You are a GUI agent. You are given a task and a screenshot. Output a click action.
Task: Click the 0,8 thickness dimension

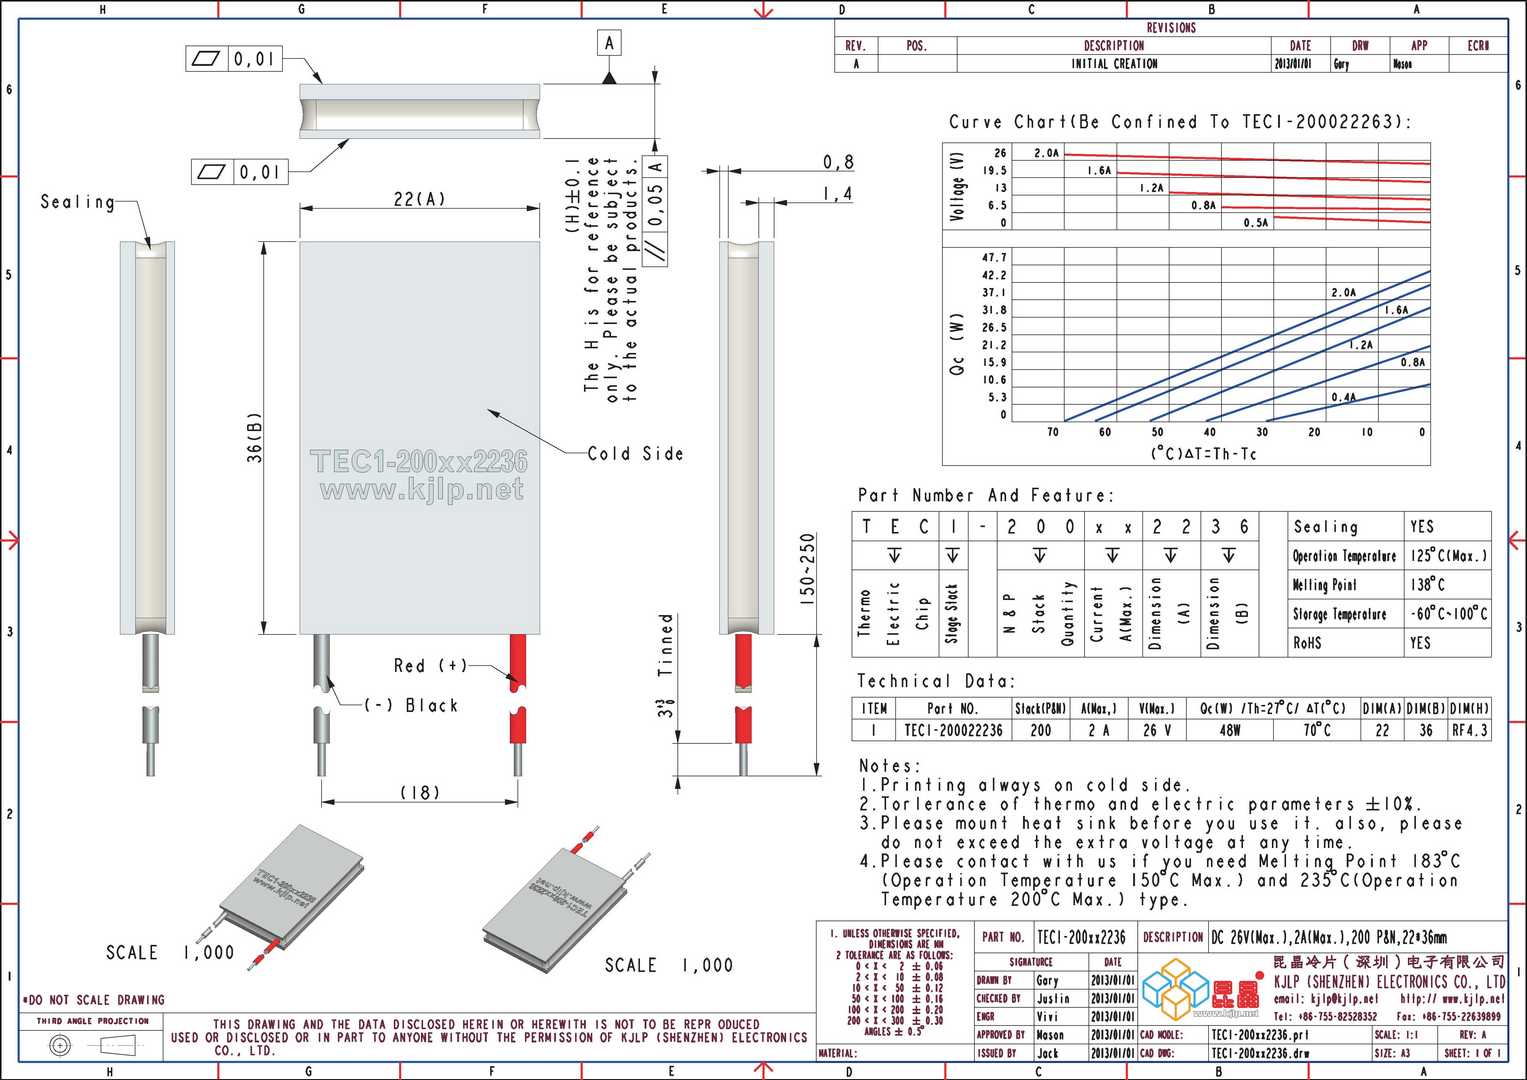pyautogui.click(x=838, y=162)
